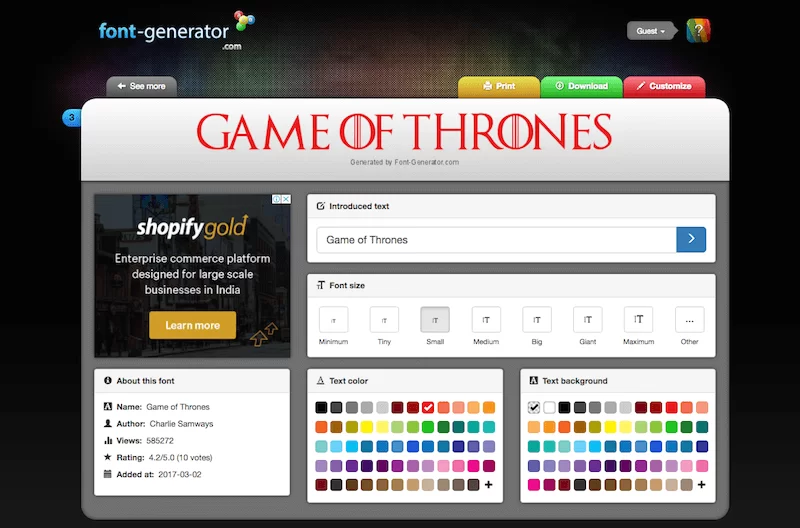The width and height of the screenshot is (800, 528).
Task: Click the rating 4.2/5.0 (10 votes)
Action: 181,457
